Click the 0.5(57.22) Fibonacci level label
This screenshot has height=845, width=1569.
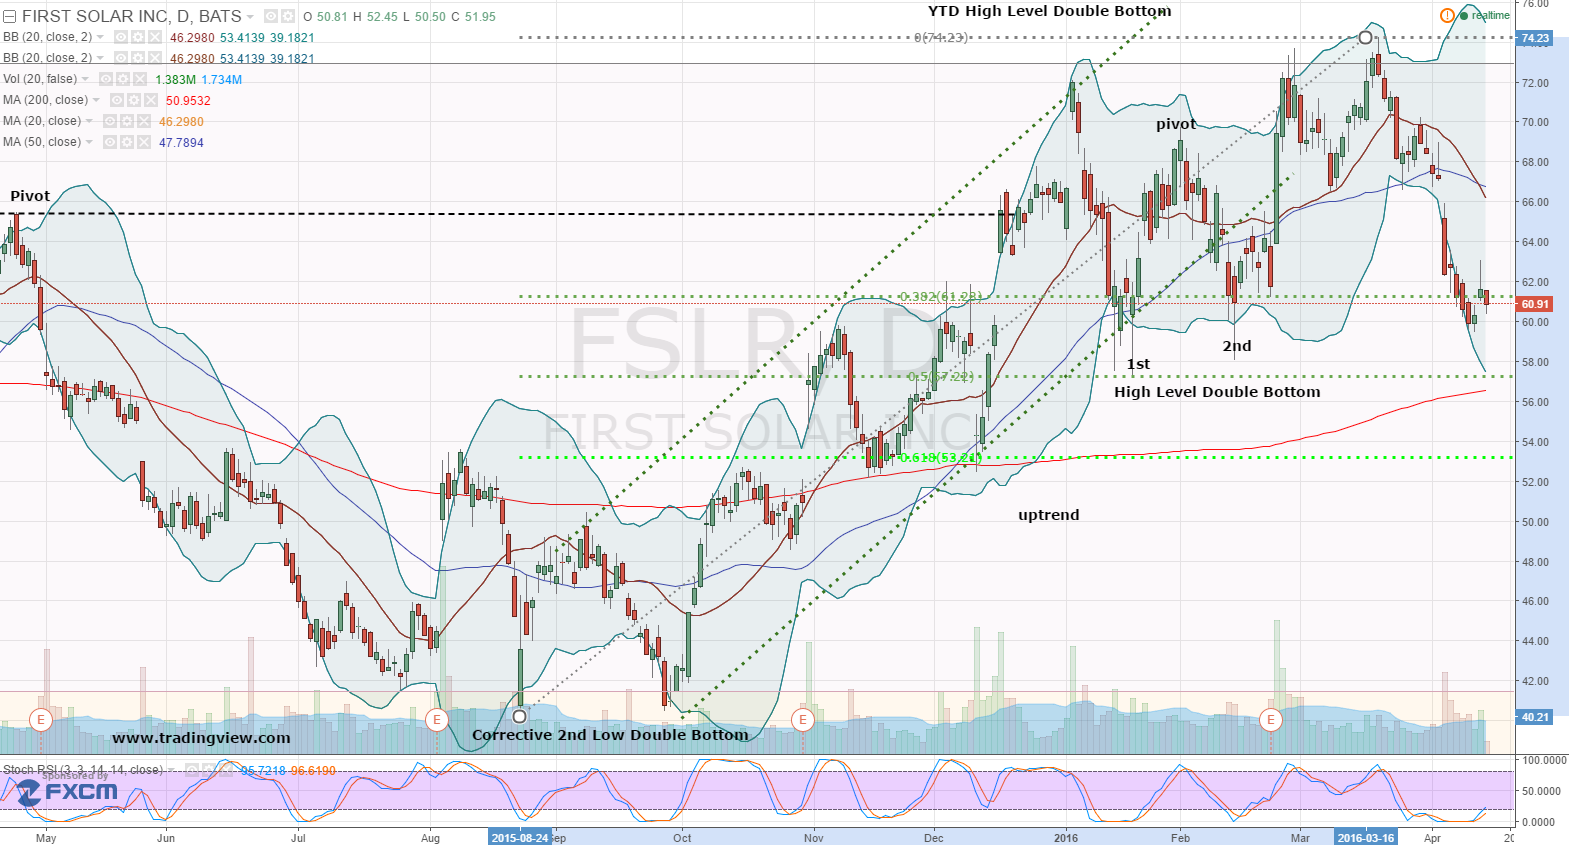pyautogui.click(x=941, y=377)
